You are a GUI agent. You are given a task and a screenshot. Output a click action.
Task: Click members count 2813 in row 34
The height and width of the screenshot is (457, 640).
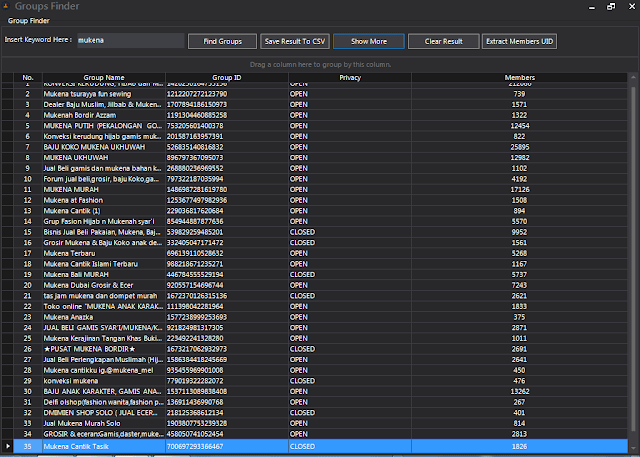tap(519, 434)
